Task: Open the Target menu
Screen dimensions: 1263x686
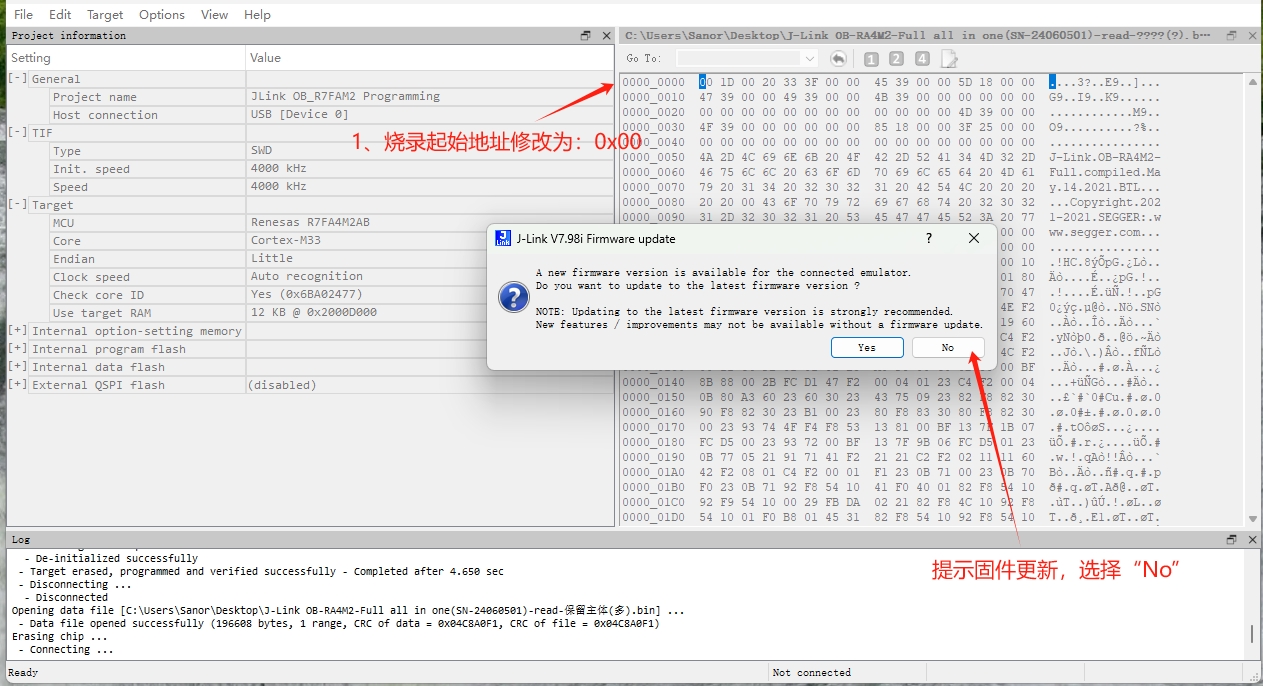Action: tap(105, 15)
